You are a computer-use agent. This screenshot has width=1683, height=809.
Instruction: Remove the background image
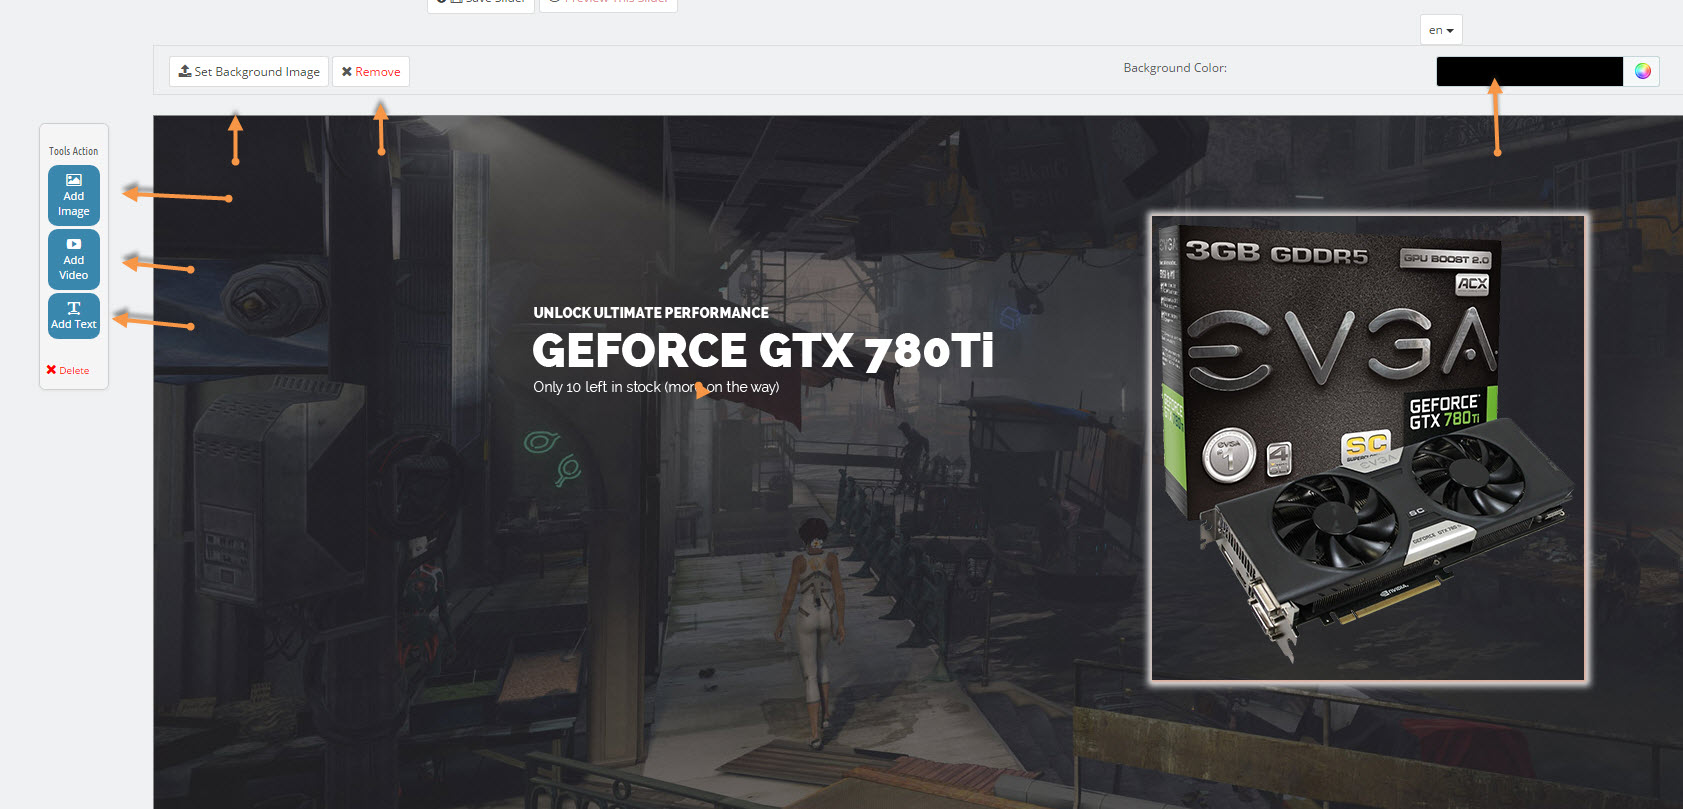tap(371, 72)
